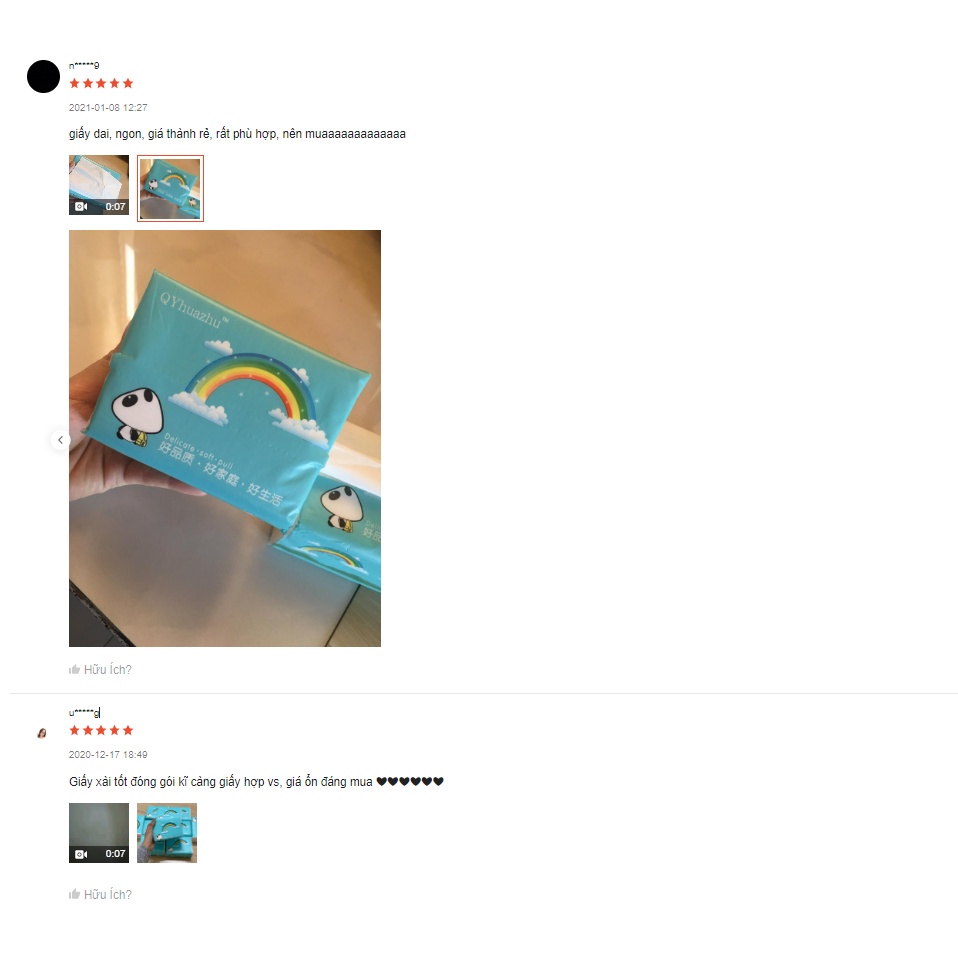Click the thumbs-up icon under the enlarged photo
Screen dimensions: 958x958
[75, 669]
